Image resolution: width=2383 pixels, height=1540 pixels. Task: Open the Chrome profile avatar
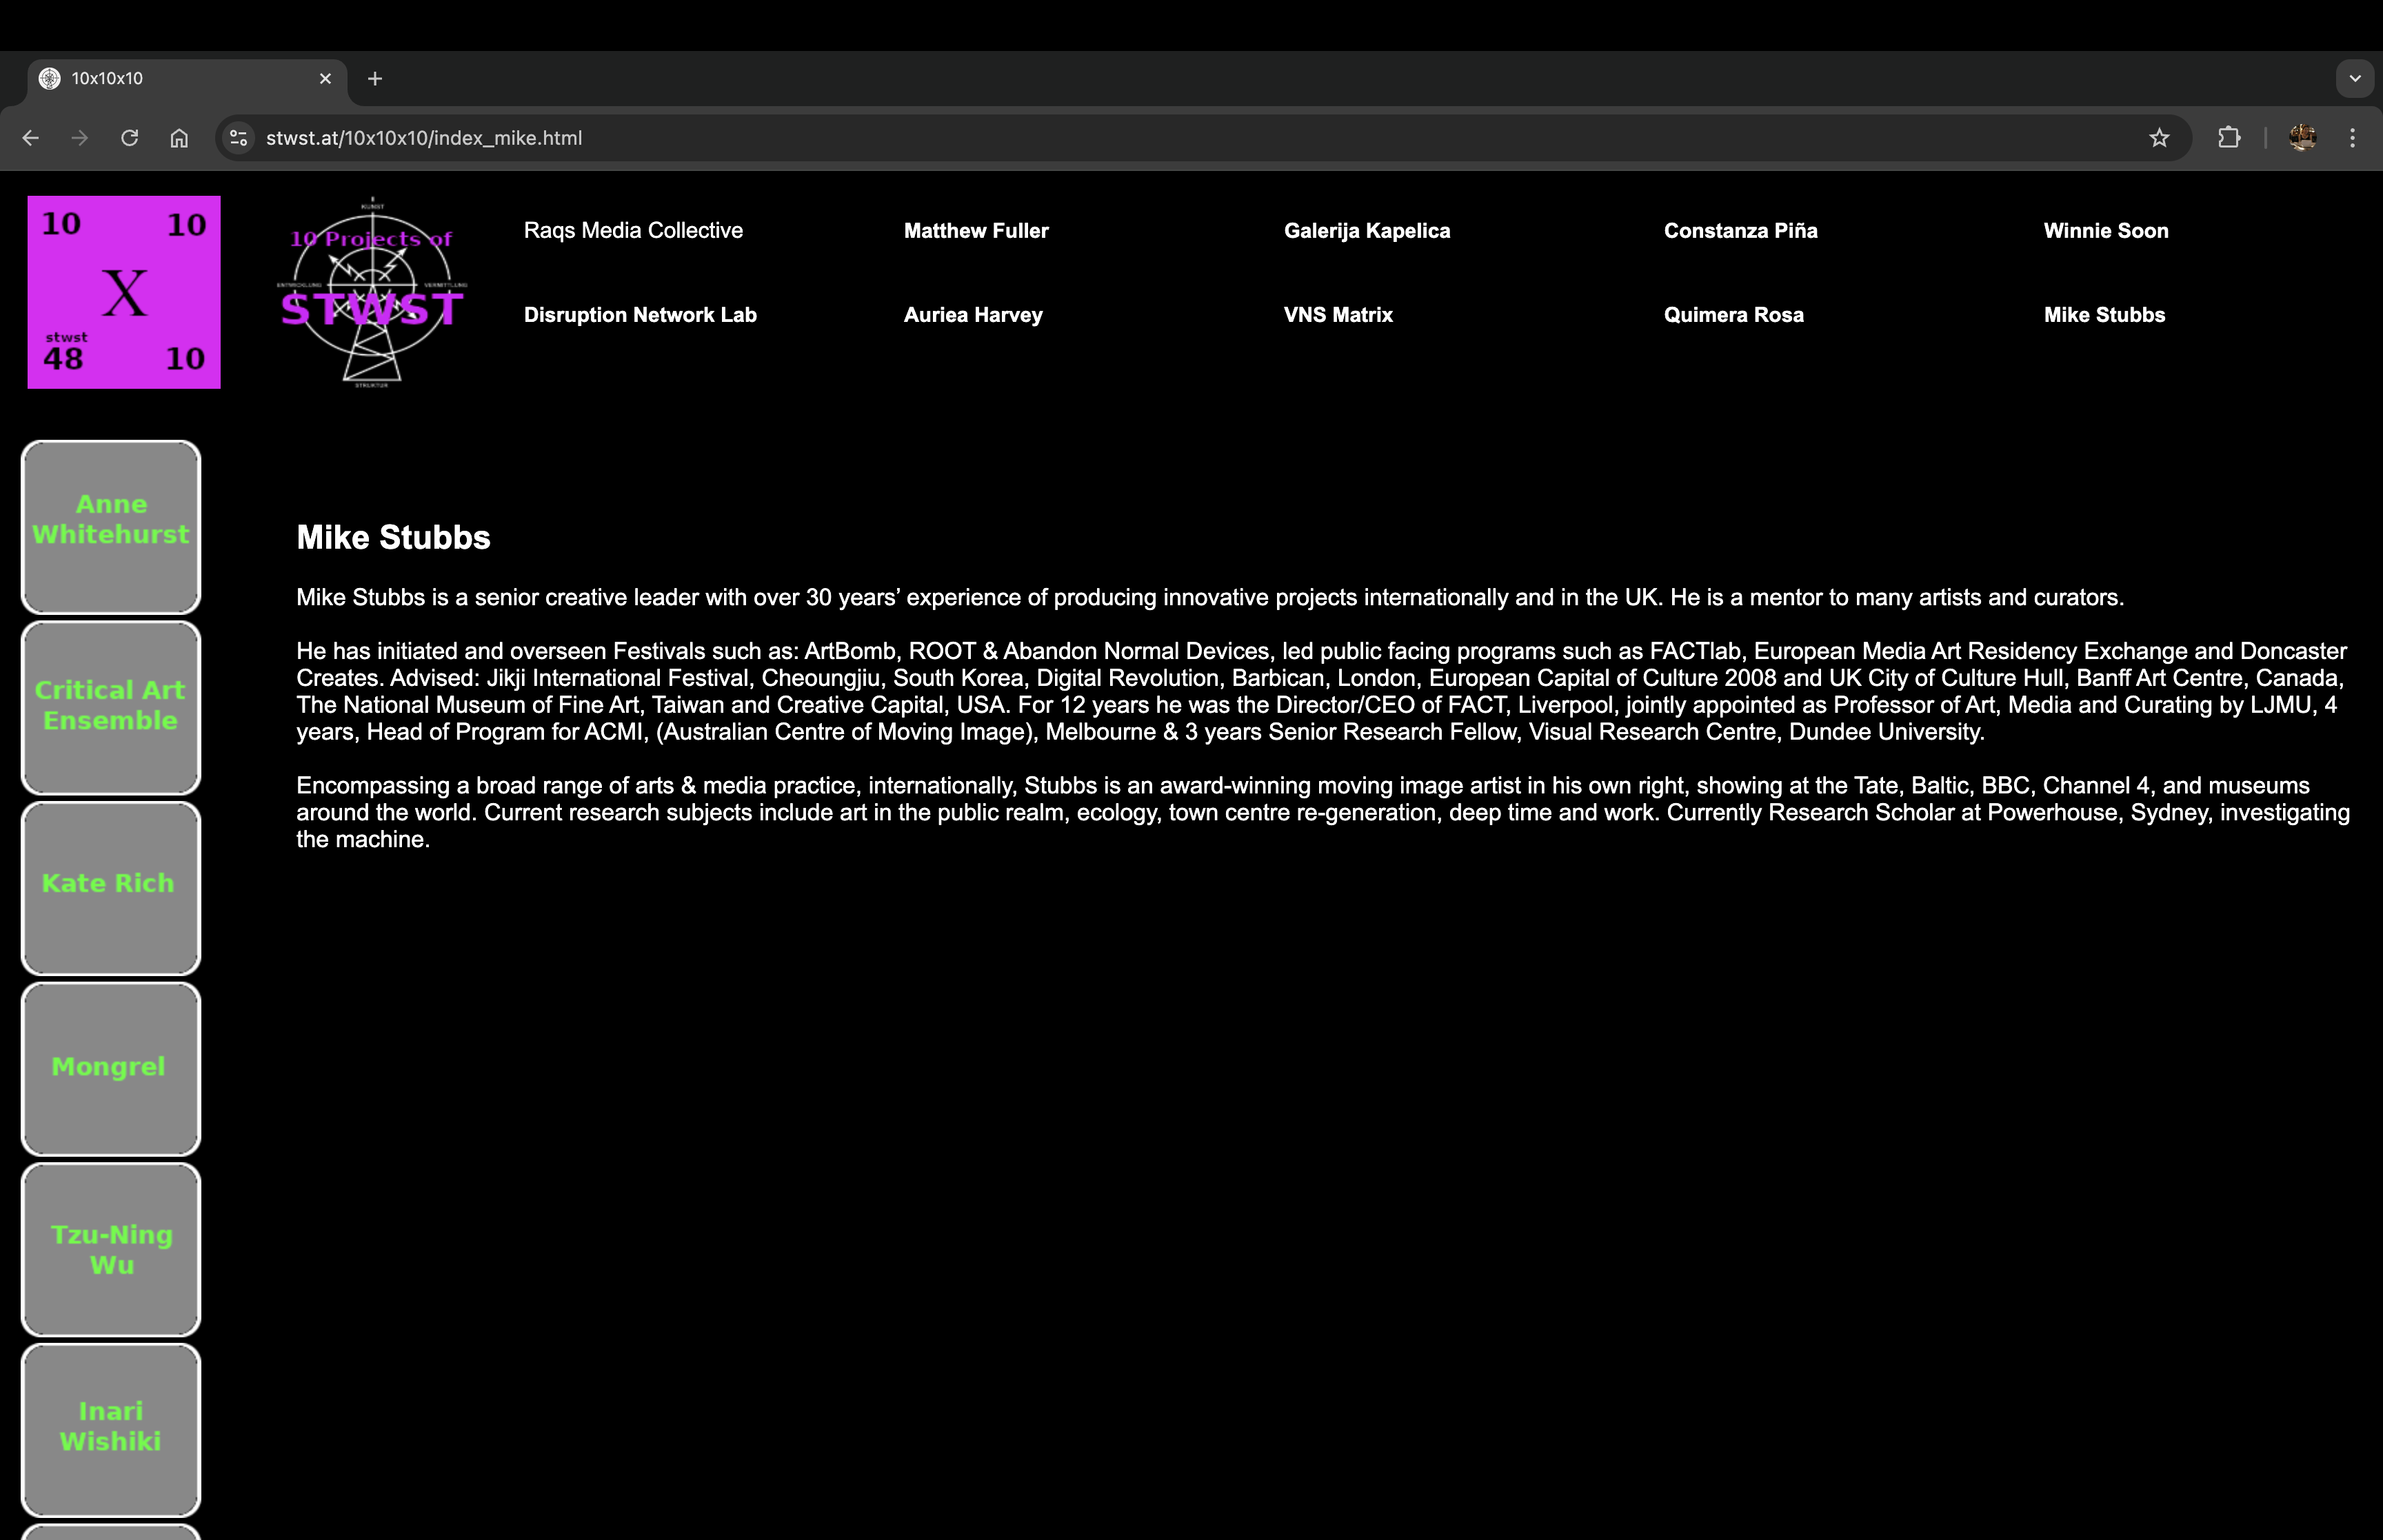2302,138
